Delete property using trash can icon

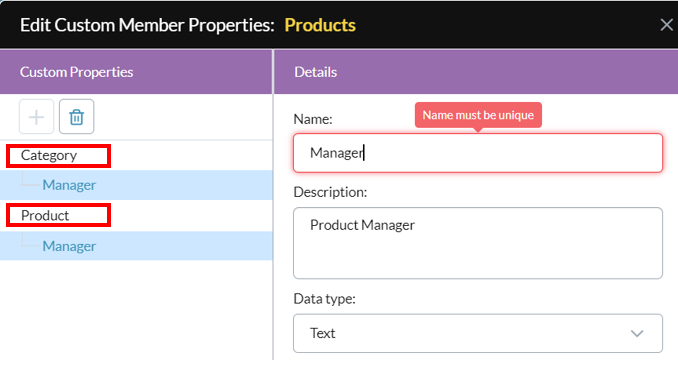point(77,117)
